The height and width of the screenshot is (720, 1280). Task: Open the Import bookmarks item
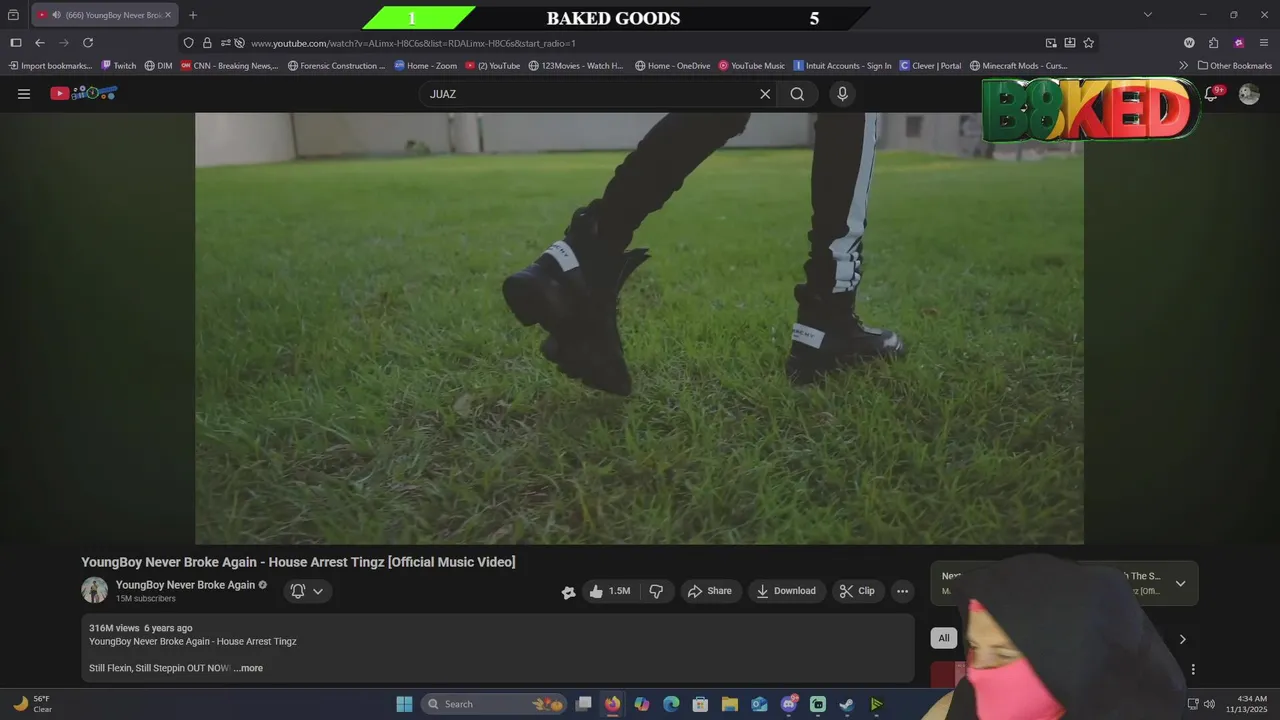pyautogui.click(x=50, y=66)
